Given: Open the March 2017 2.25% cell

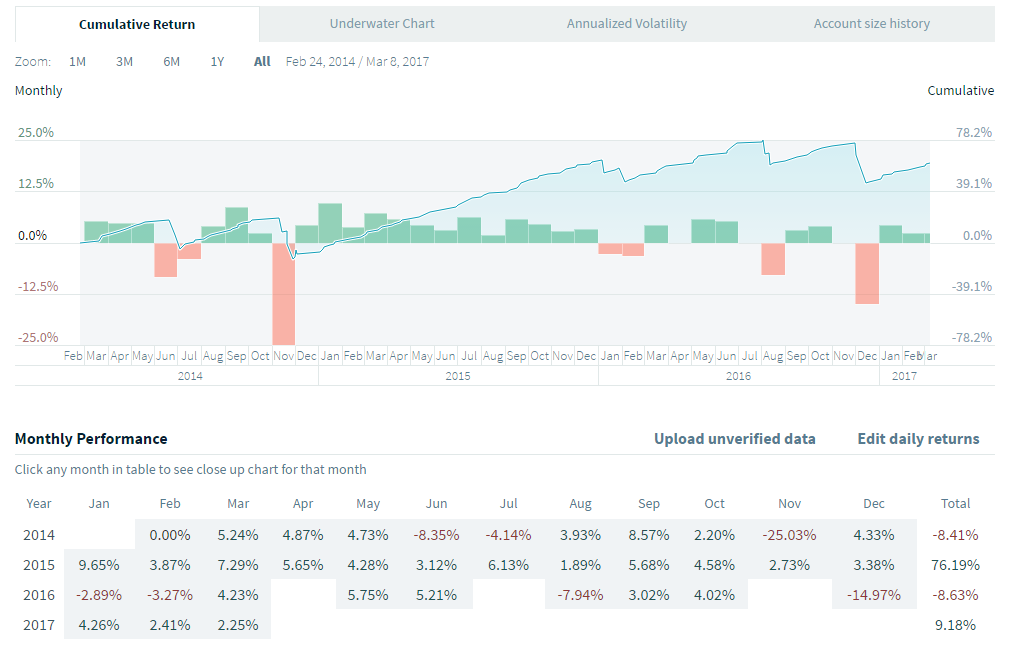Looking at the screenshot, I should [238, 626].
